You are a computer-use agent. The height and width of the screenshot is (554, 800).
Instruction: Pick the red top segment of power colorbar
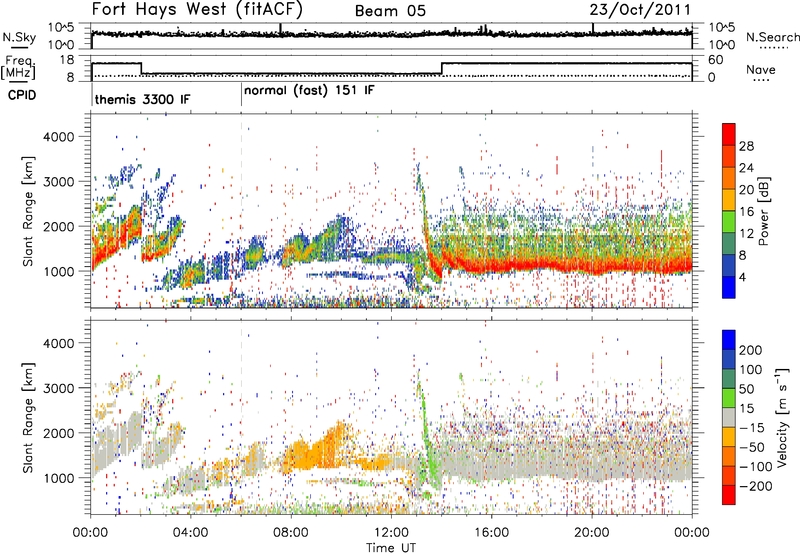point(729,134)
